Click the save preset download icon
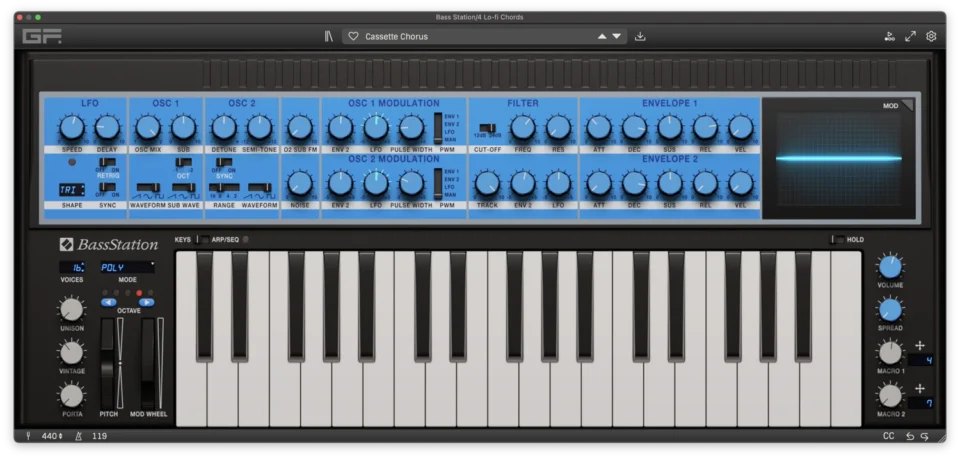 (x=640, y=37)
